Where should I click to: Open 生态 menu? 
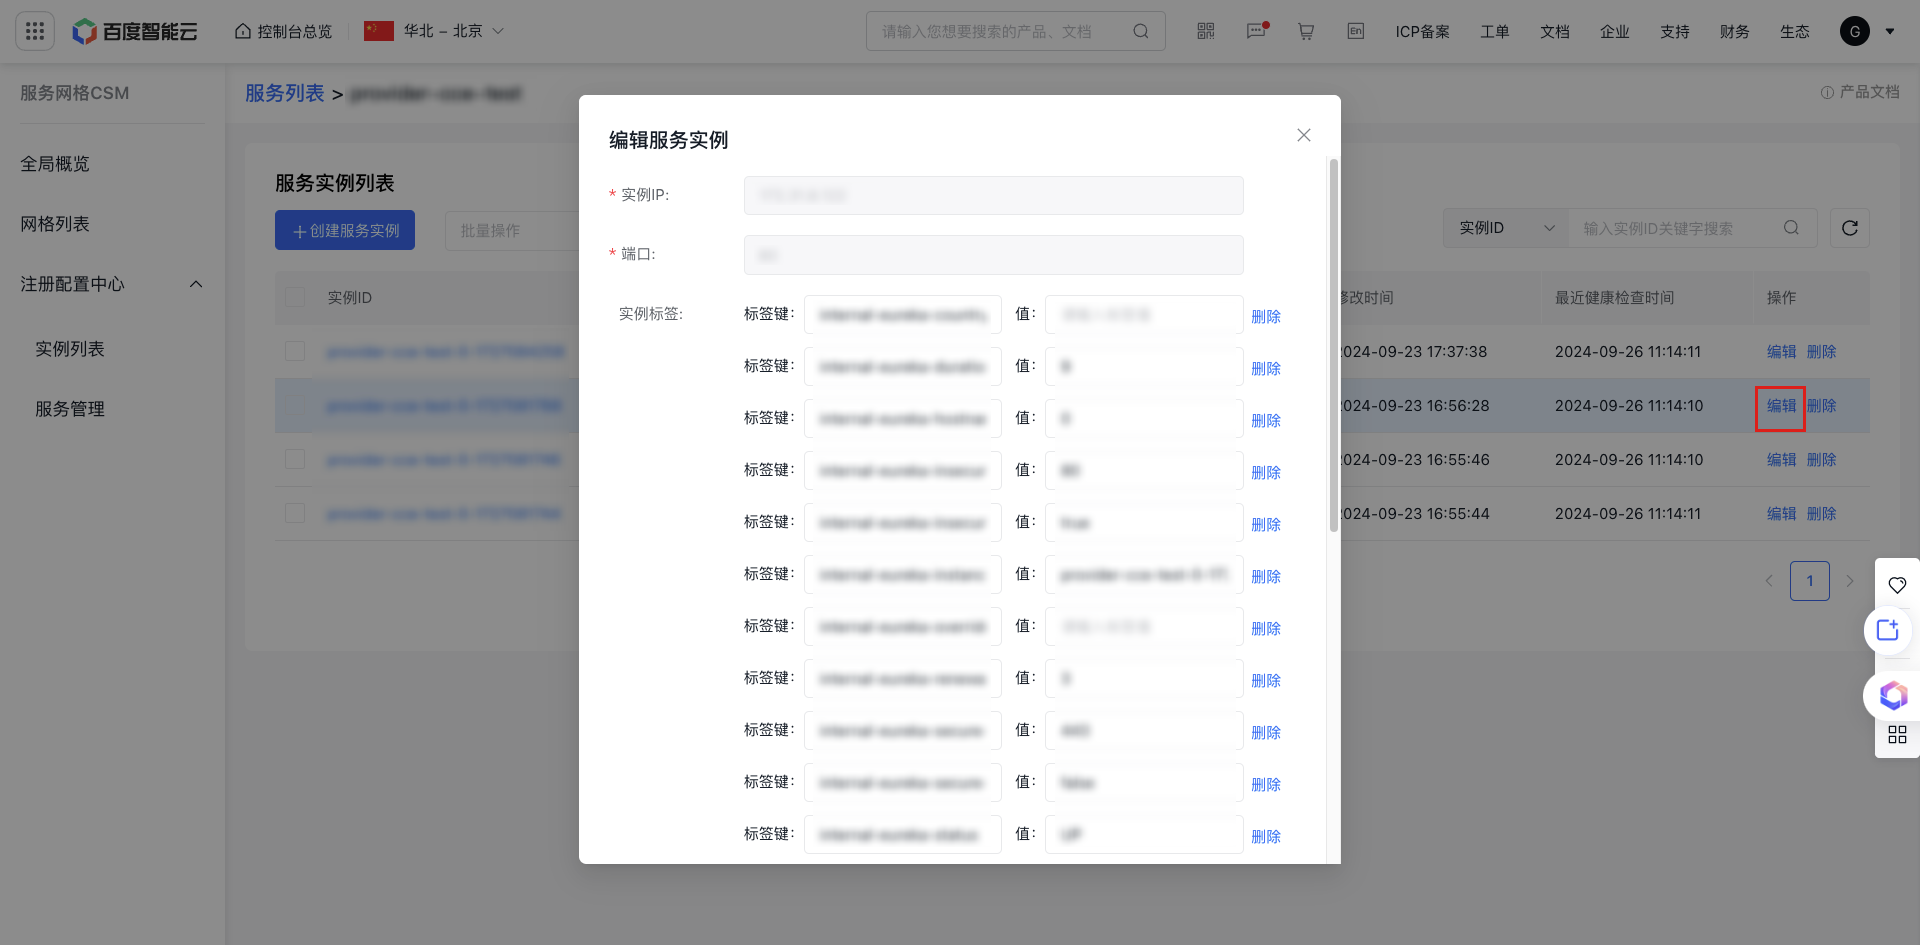[x=1795, y=31]
